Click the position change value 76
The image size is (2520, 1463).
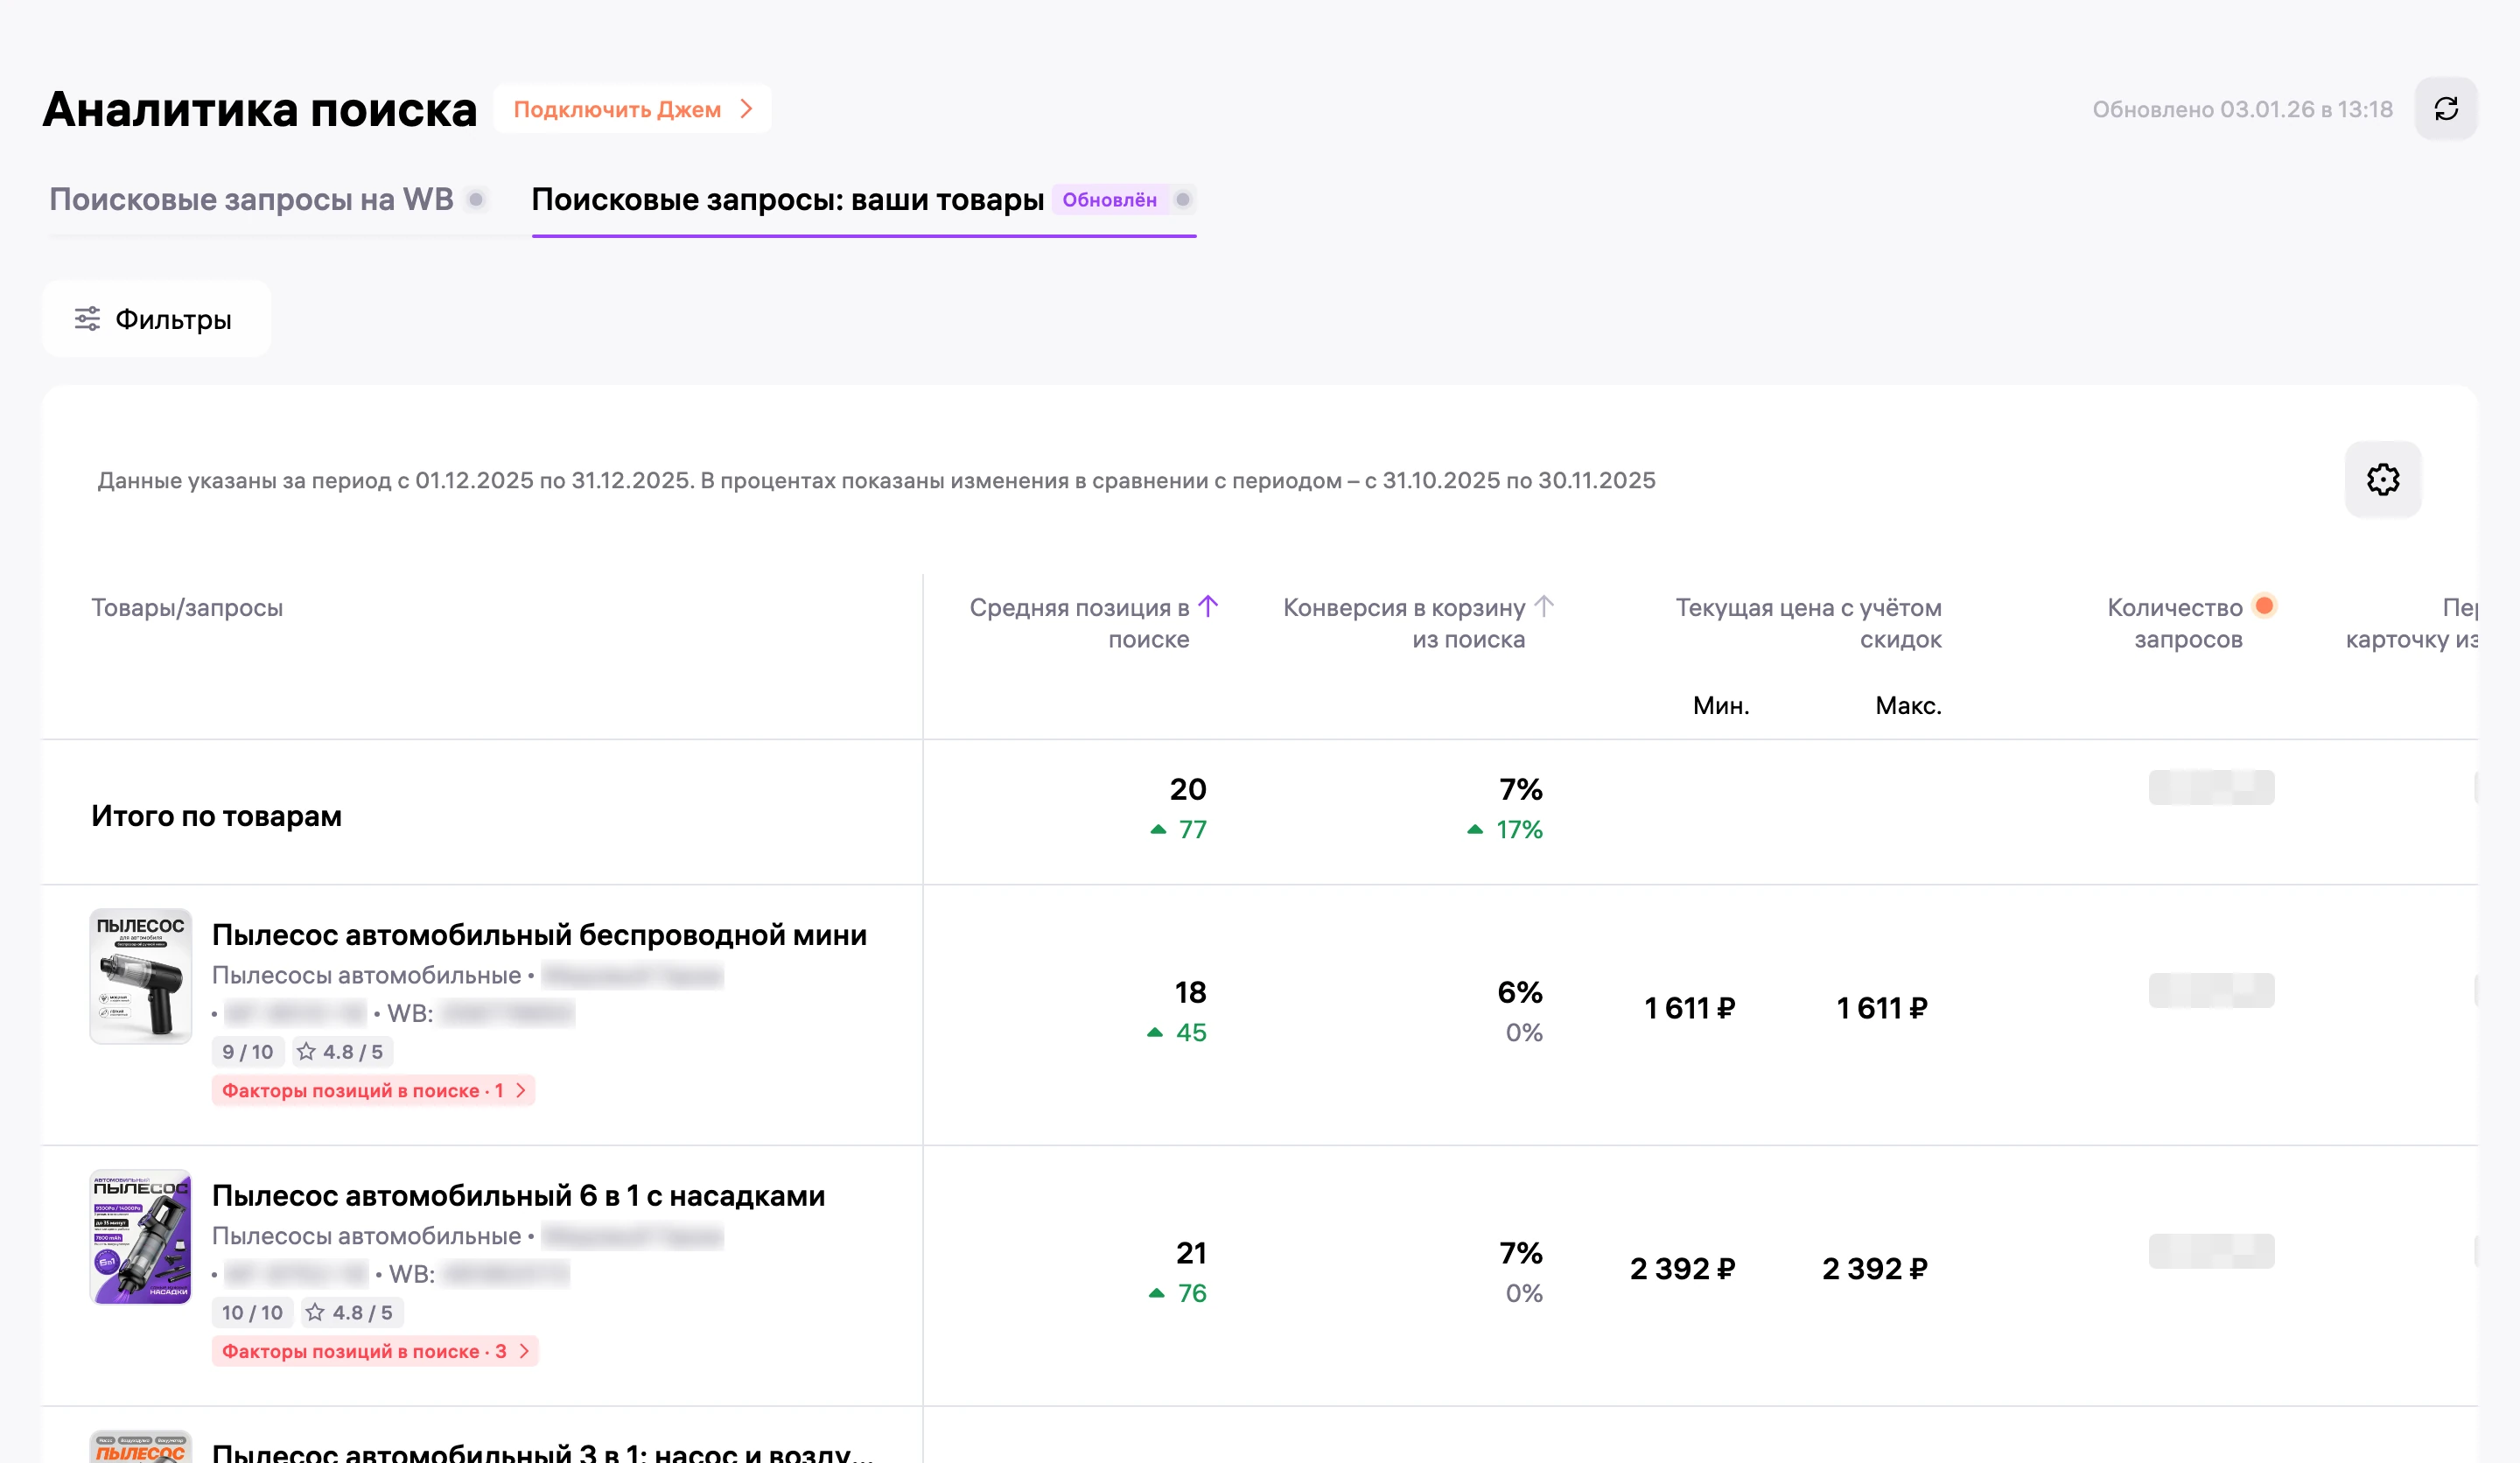pyautogui.click(x=1191, y=1293)
